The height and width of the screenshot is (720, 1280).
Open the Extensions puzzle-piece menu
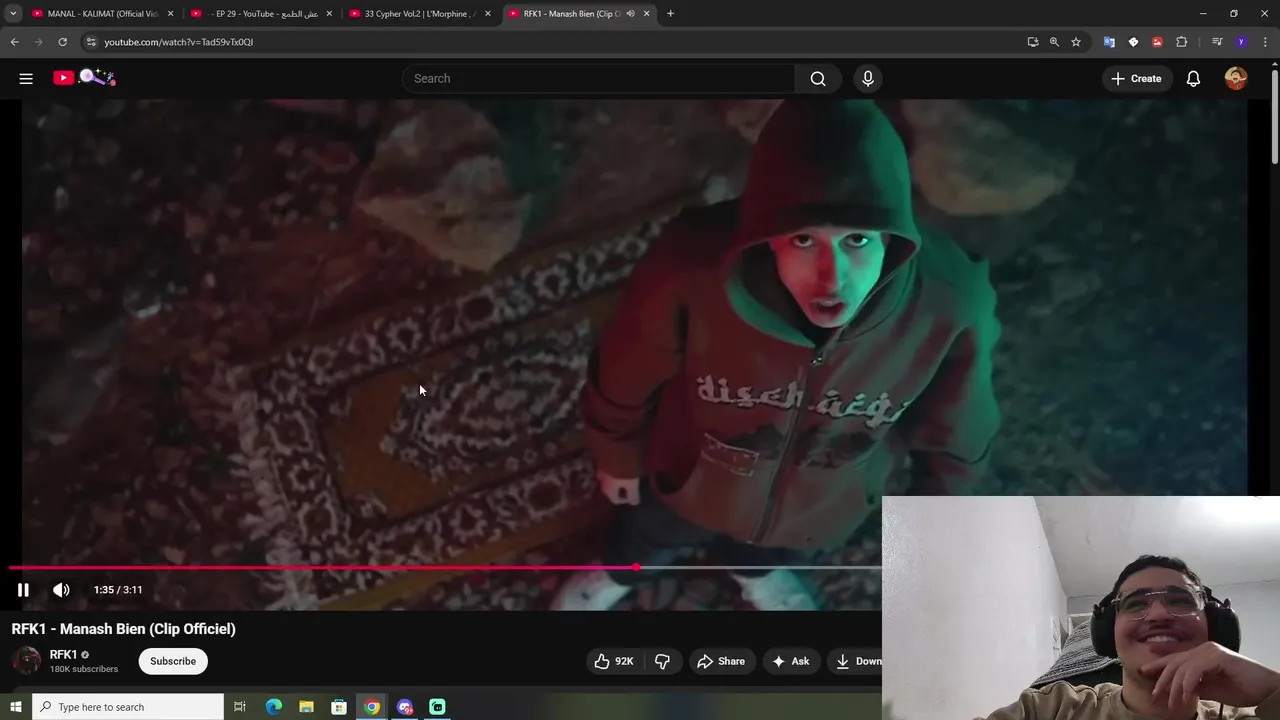click(x=1182, y=42)
